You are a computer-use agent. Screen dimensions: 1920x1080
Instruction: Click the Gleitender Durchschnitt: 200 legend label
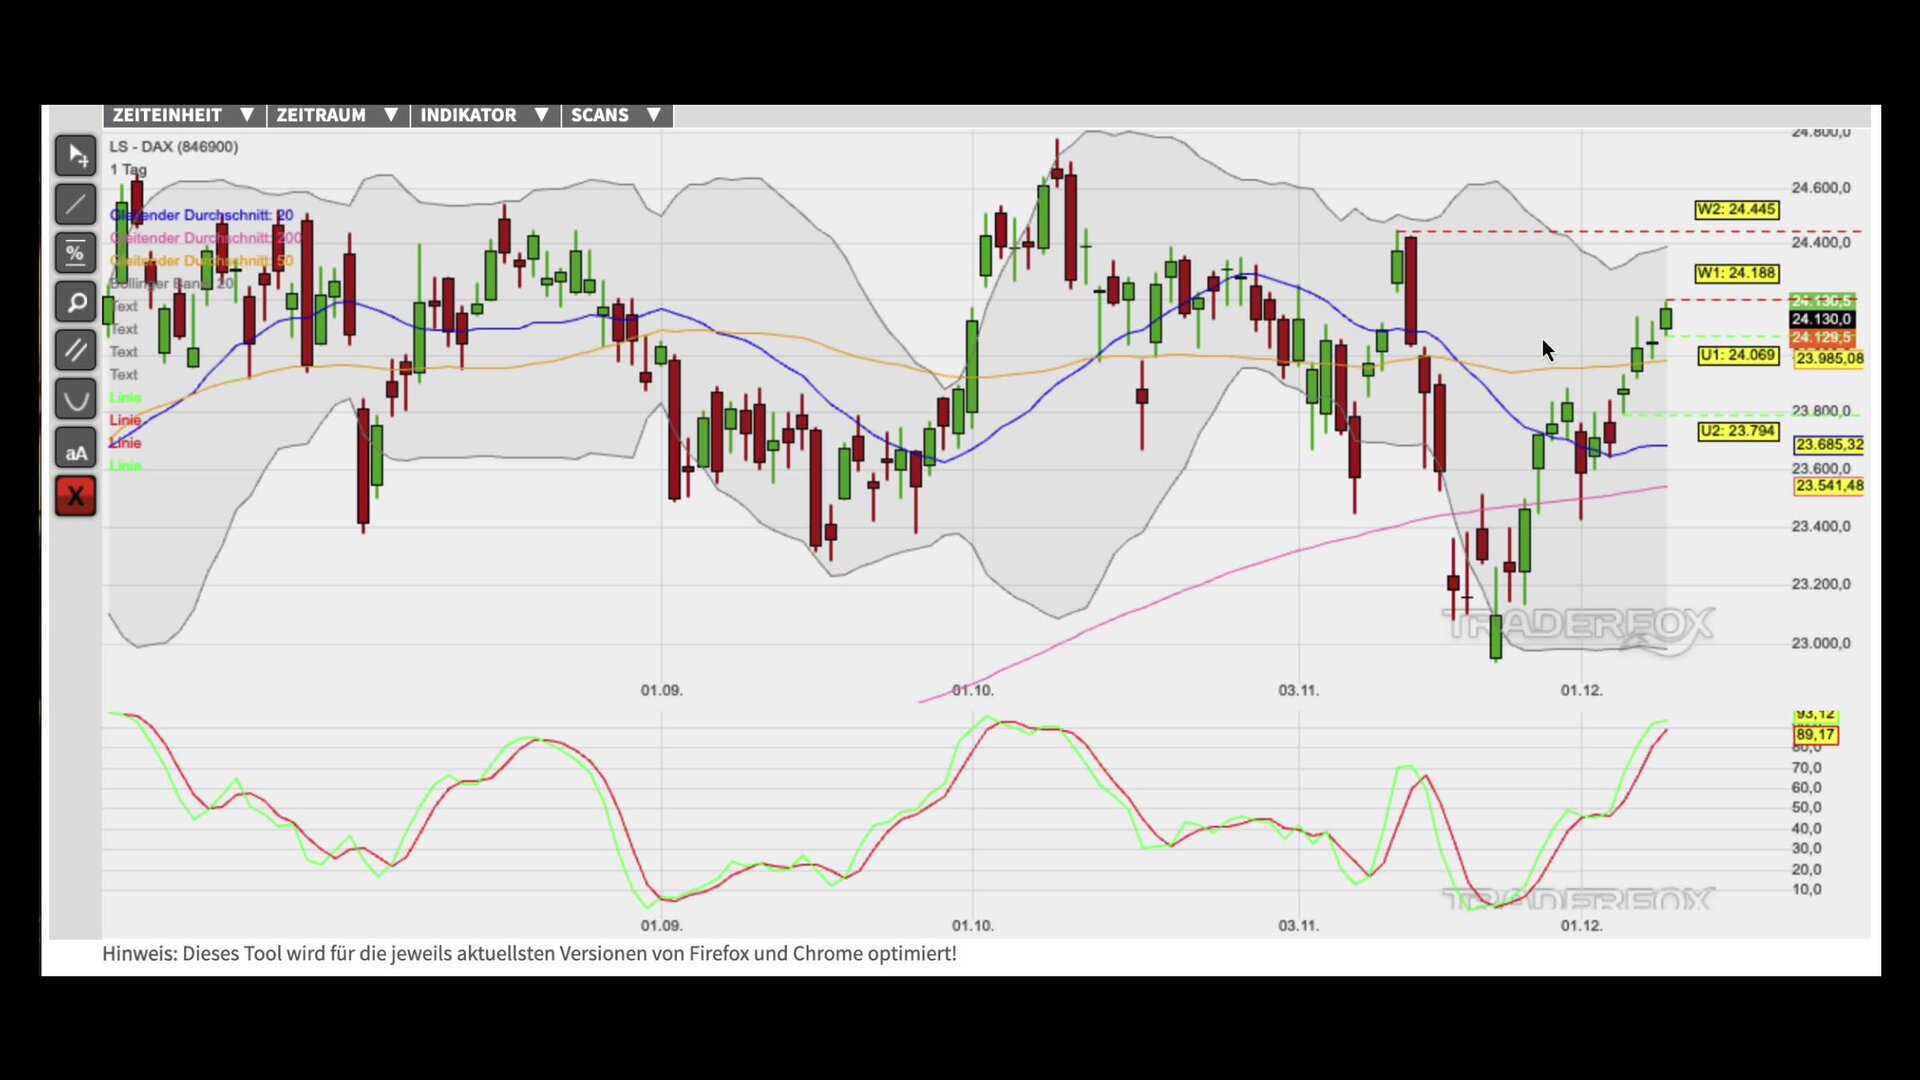pyautogui.click(x=206, y=238)
